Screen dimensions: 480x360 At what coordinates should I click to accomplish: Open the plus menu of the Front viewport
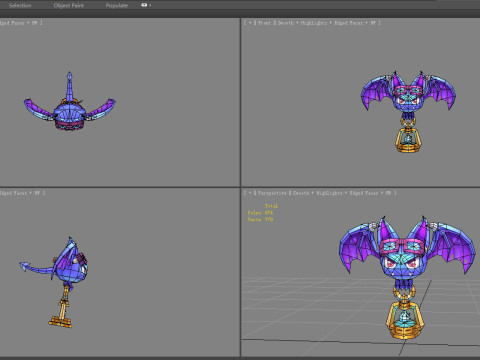250,23
